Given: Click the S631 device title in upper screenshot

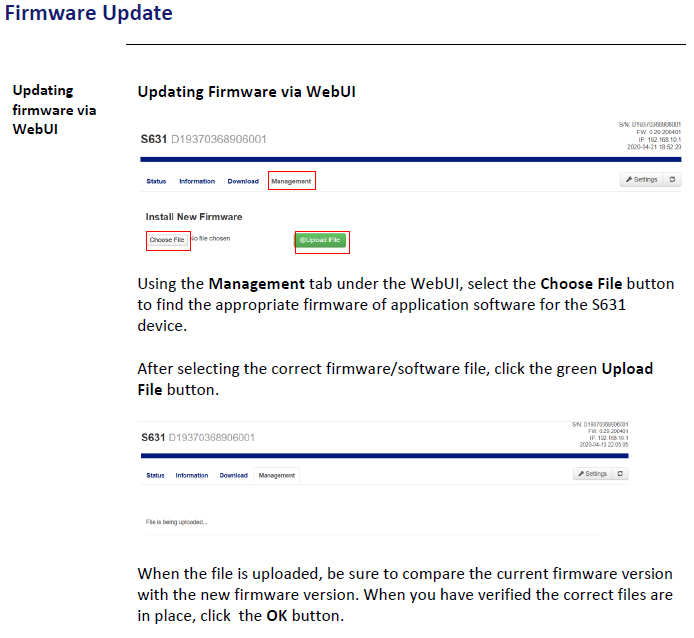Looking at the screenshot, I should (x=153, y=138).
